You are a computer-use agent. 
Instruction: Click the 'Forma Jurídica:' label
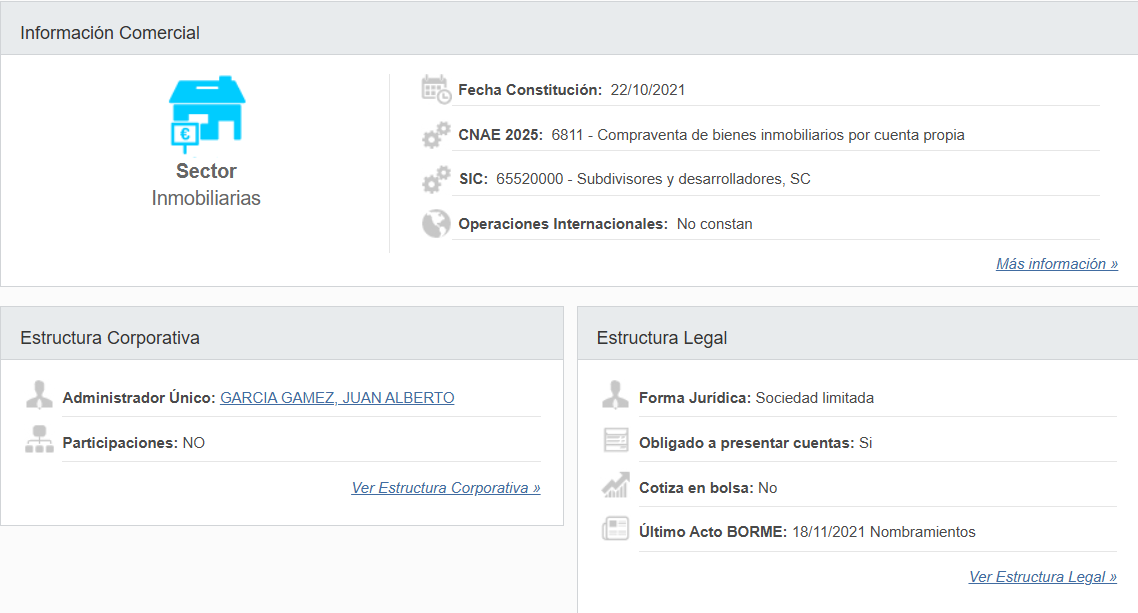pos(695,398)
